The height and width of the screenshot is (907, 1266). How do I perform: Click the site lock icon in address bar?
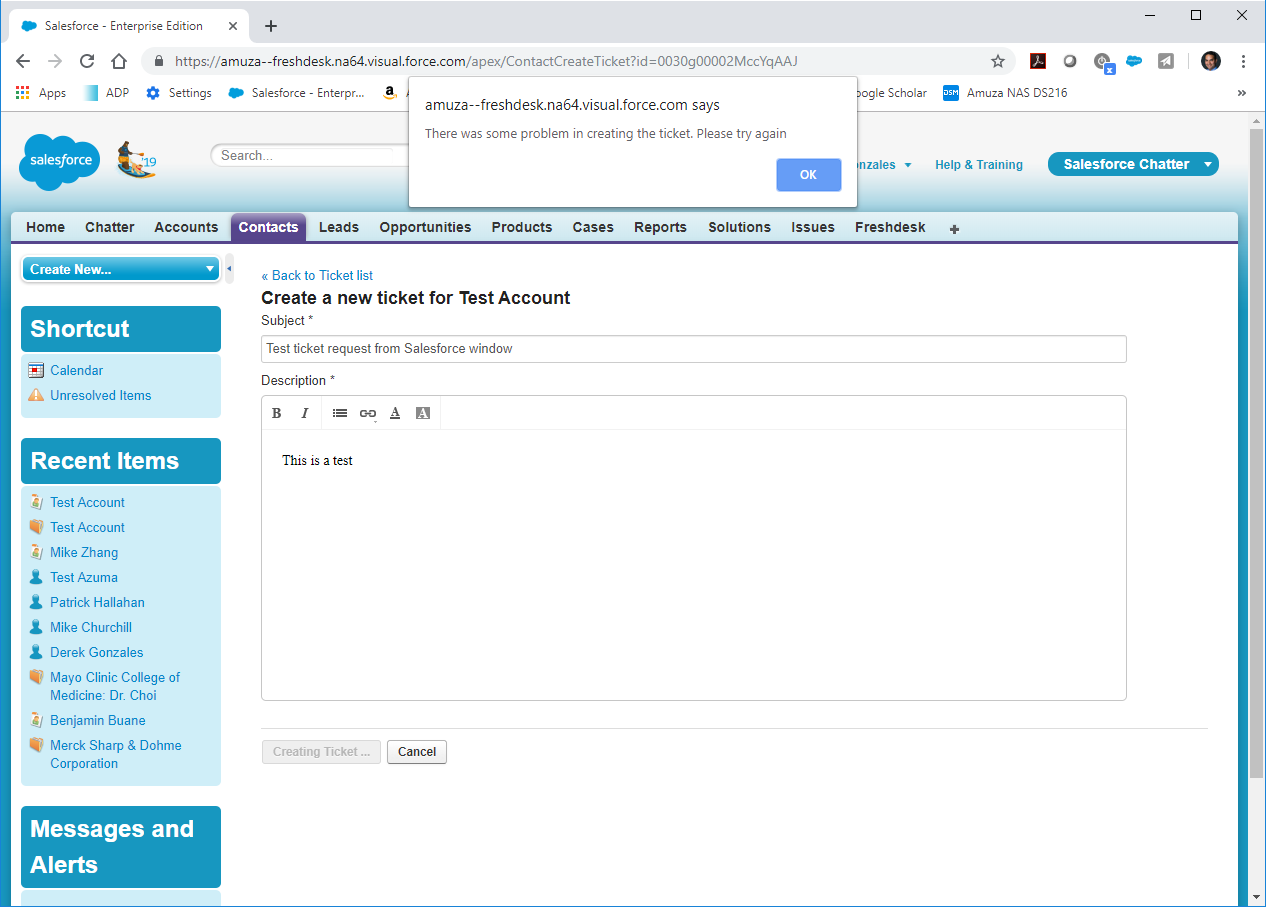[159, 61]
